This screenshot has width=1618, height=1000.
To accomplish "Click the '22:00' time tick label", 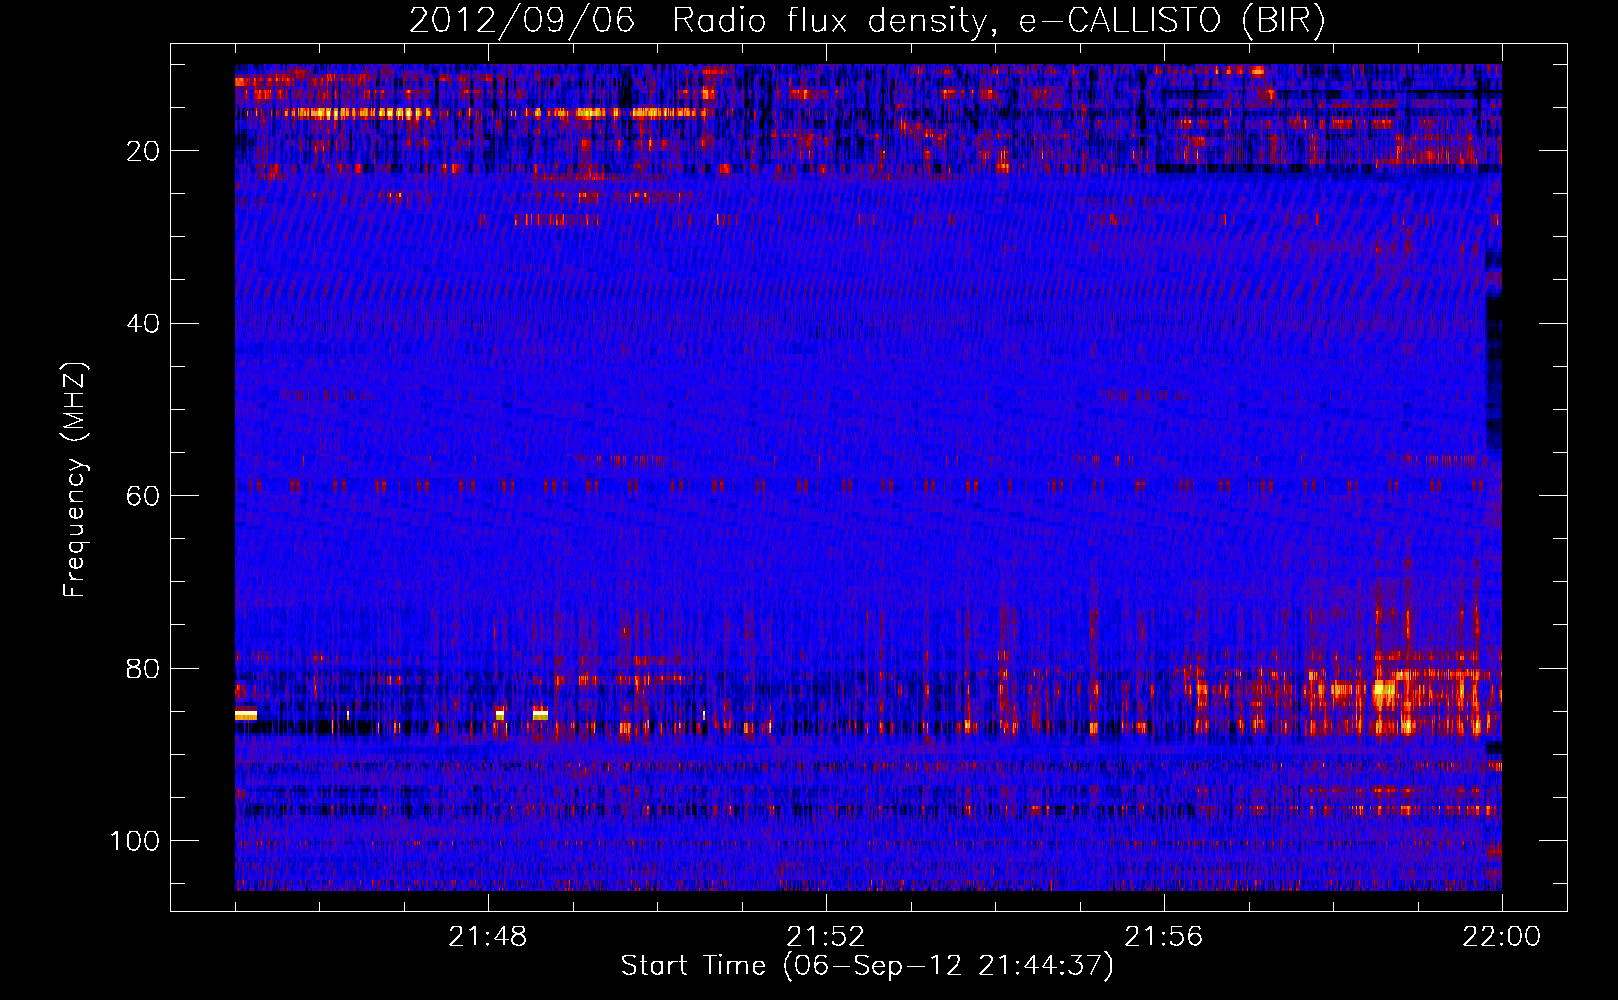I will click(x=1502, y=937).
